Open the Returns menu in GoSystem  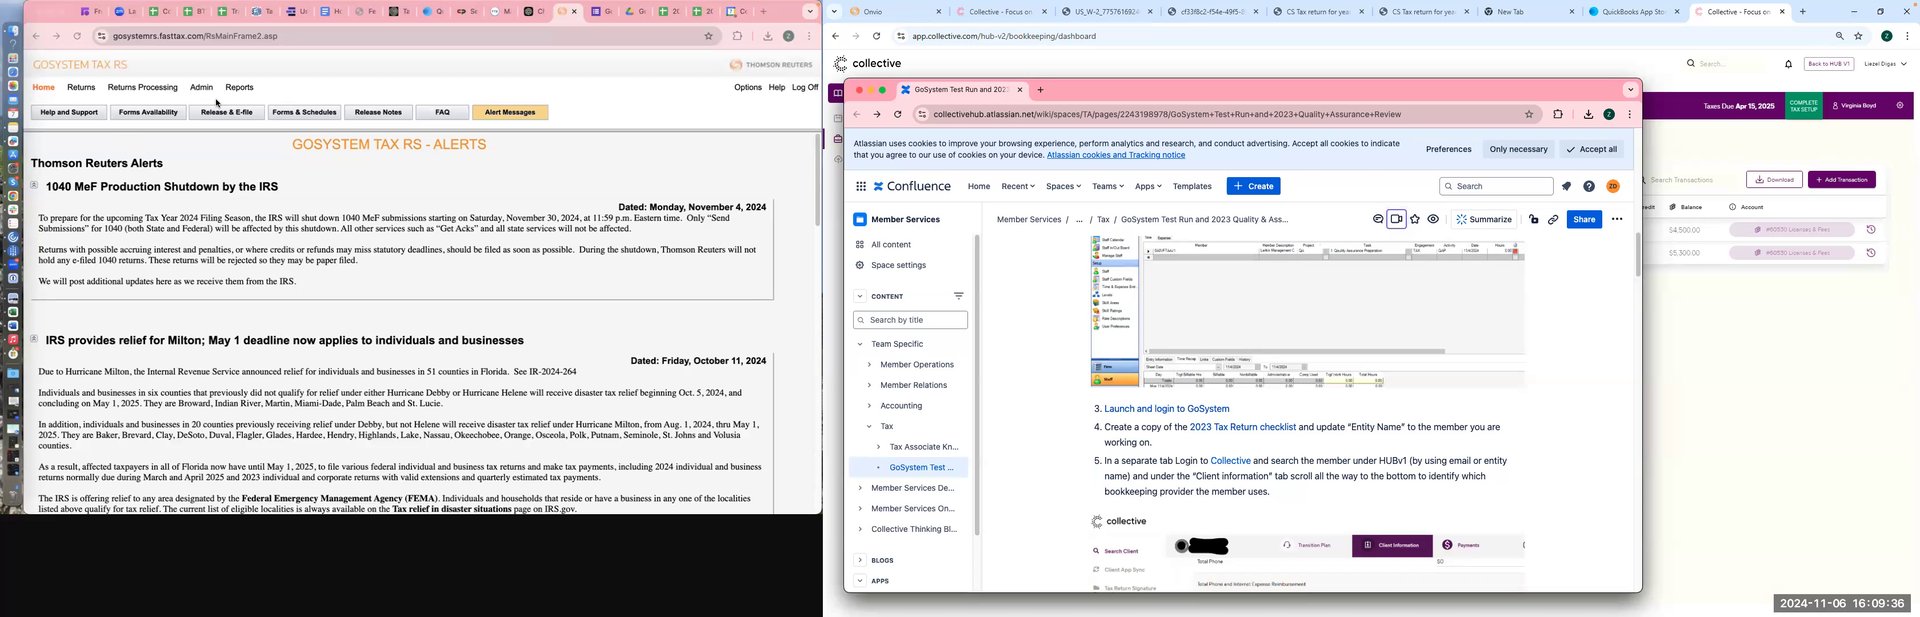[81, 87]
